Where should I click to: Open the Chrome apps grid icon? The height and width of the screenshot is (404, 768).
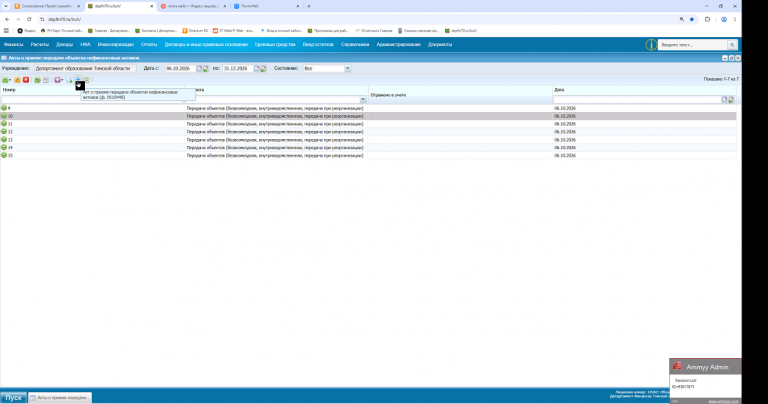[x=6, y=30]
